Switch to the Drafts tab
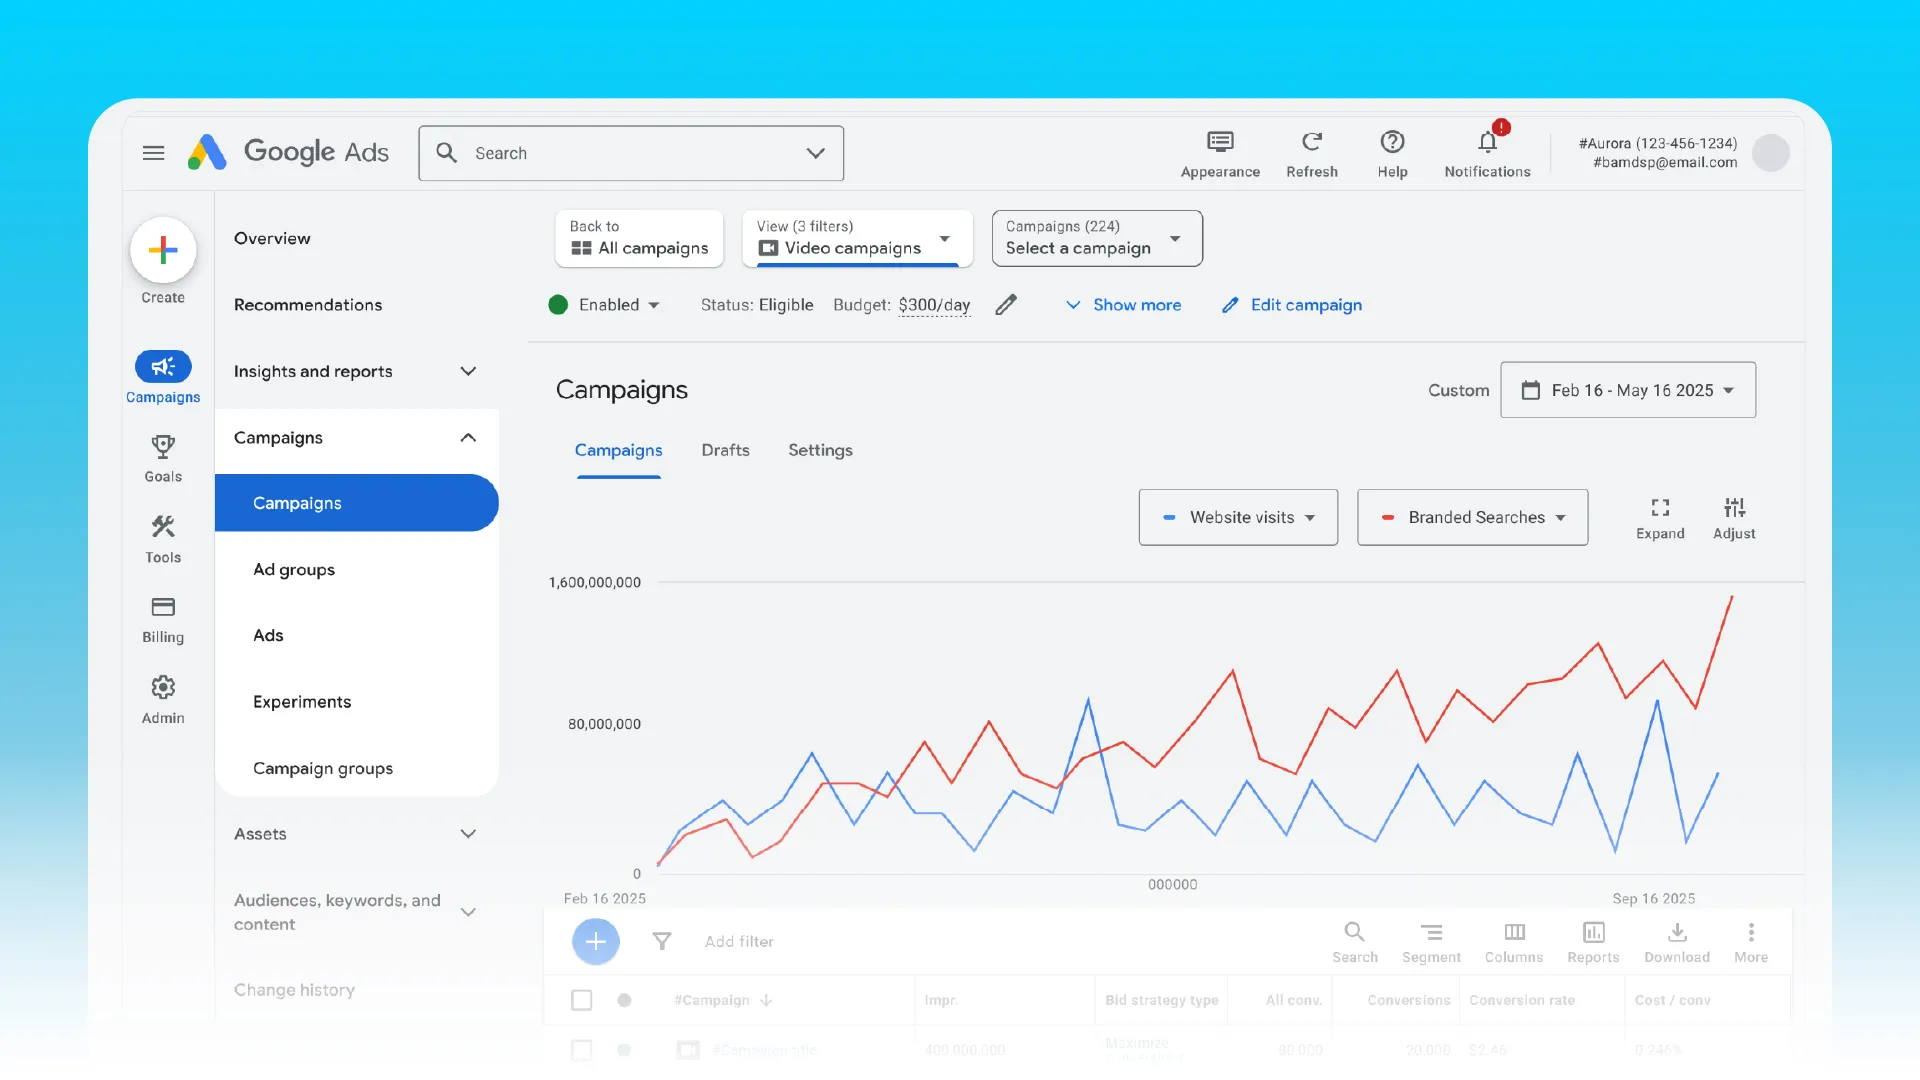 725,451
